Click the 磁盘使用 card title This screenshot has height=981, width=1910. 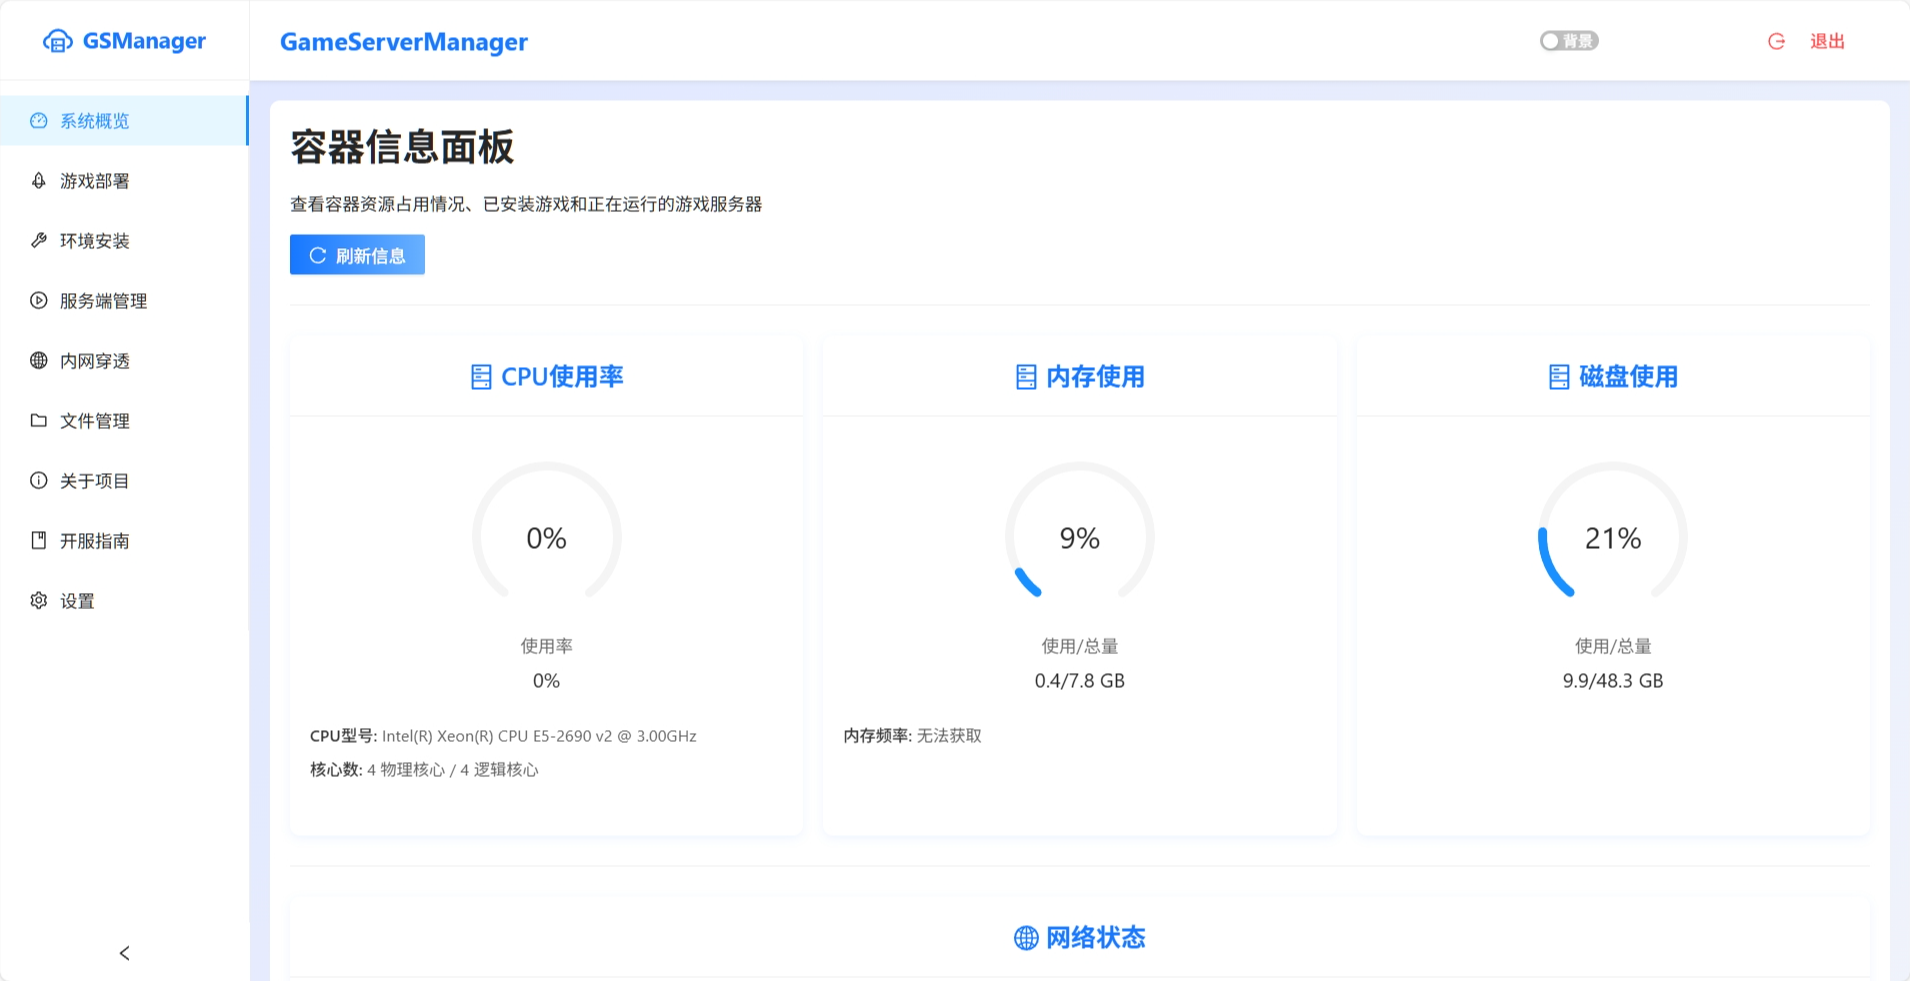tap(1628, 377)
